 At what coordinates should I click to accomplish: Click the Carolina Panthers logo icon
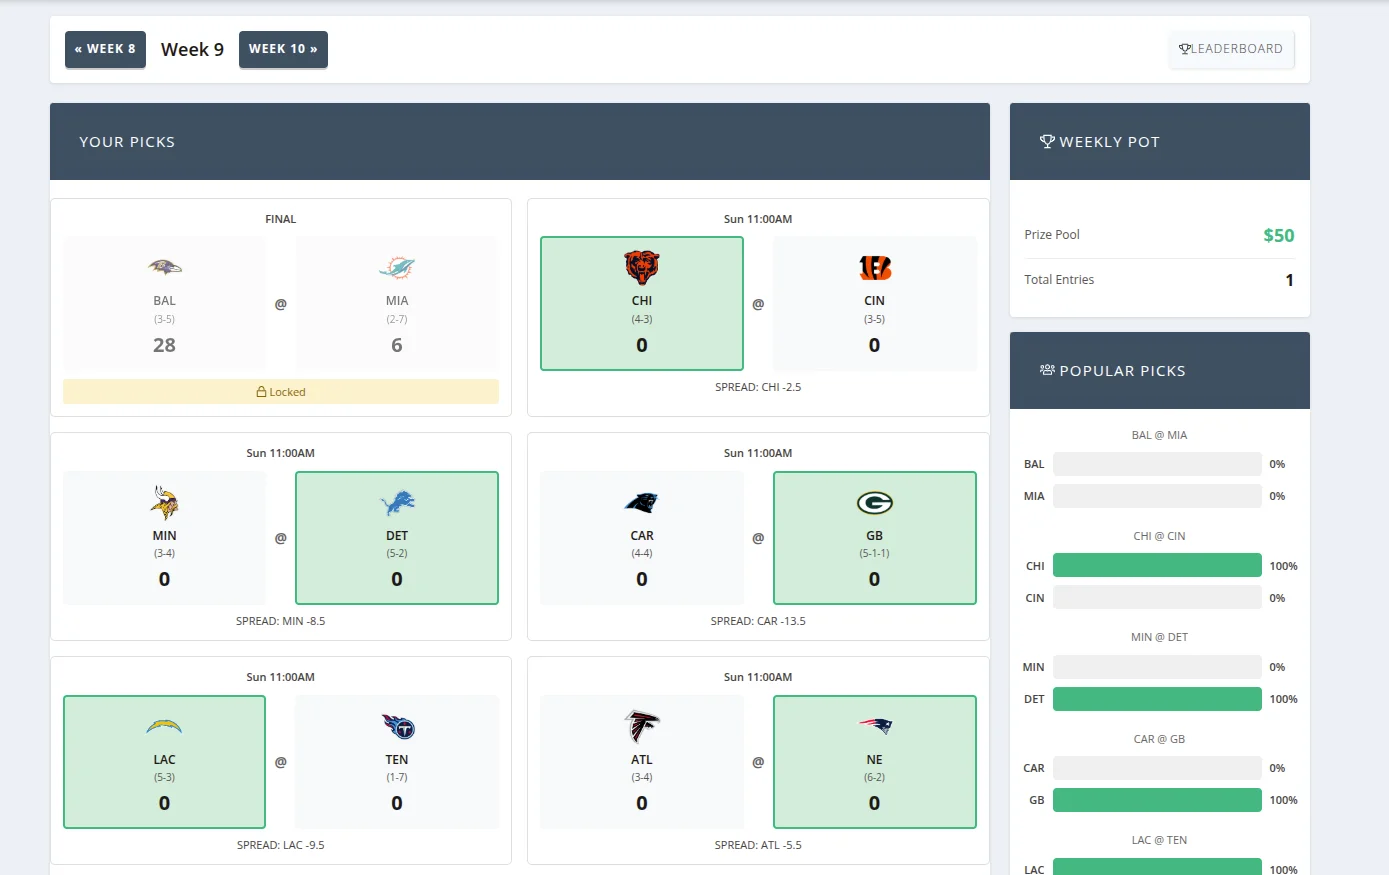click(642, 502)
